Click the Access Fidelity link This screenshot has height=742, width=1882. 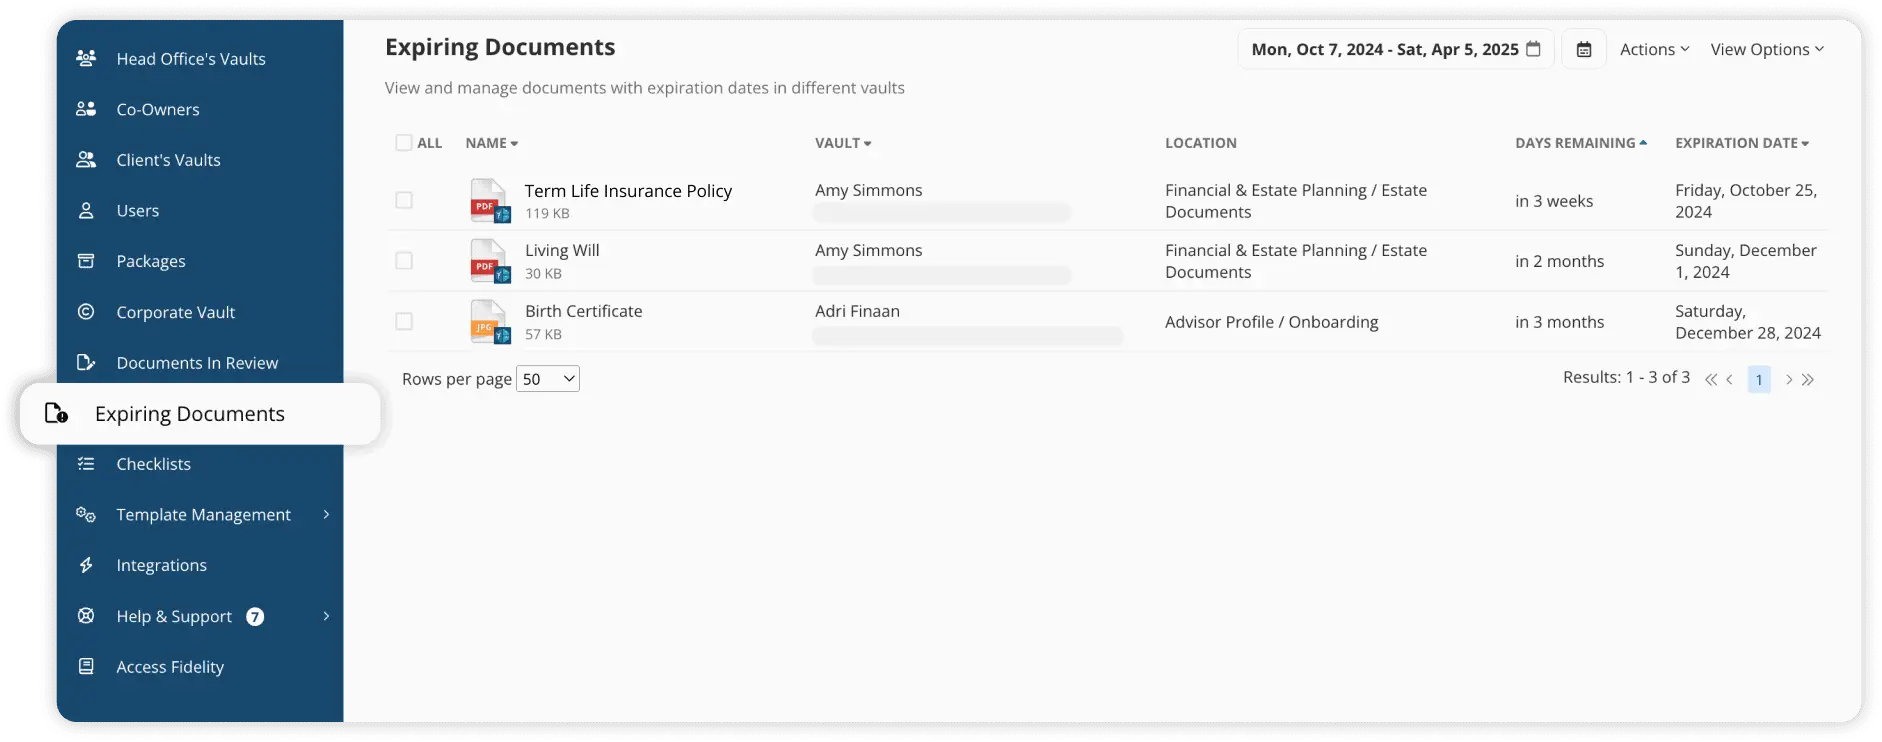(x=170, y=666)
